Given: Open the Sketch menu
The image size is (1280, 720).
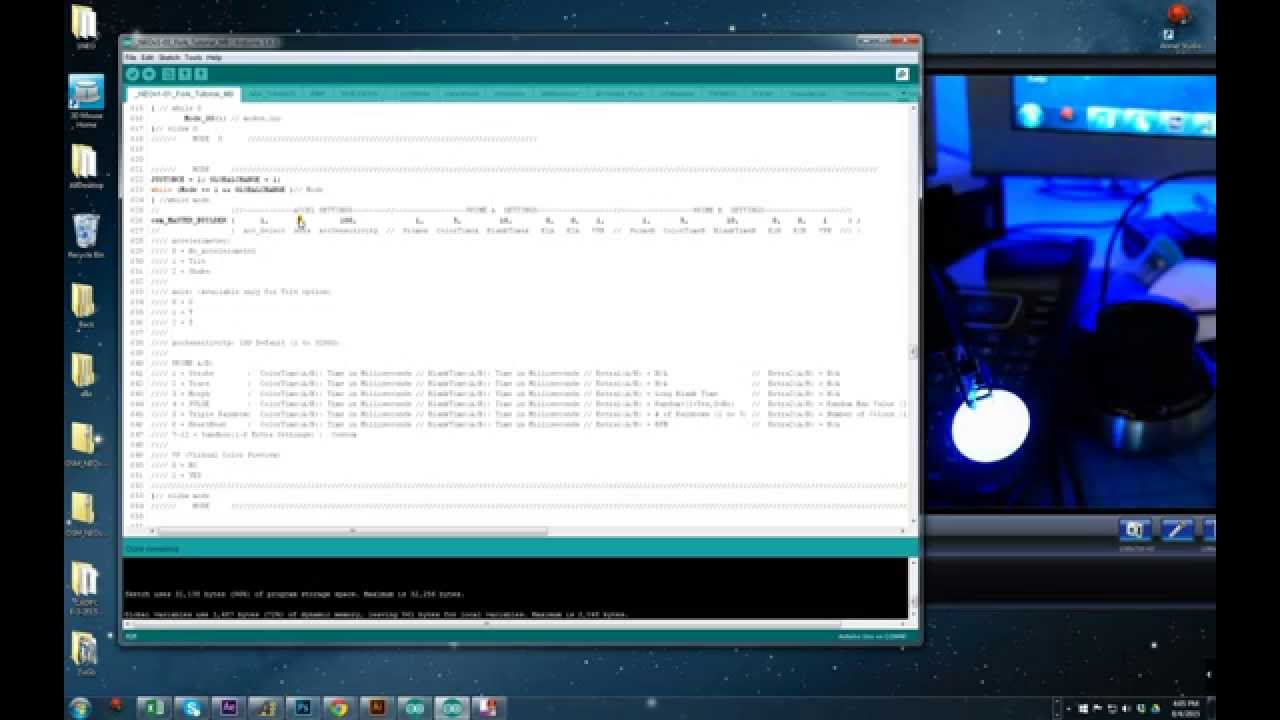Looking at the screenshot, I should (x=169, y=58).
